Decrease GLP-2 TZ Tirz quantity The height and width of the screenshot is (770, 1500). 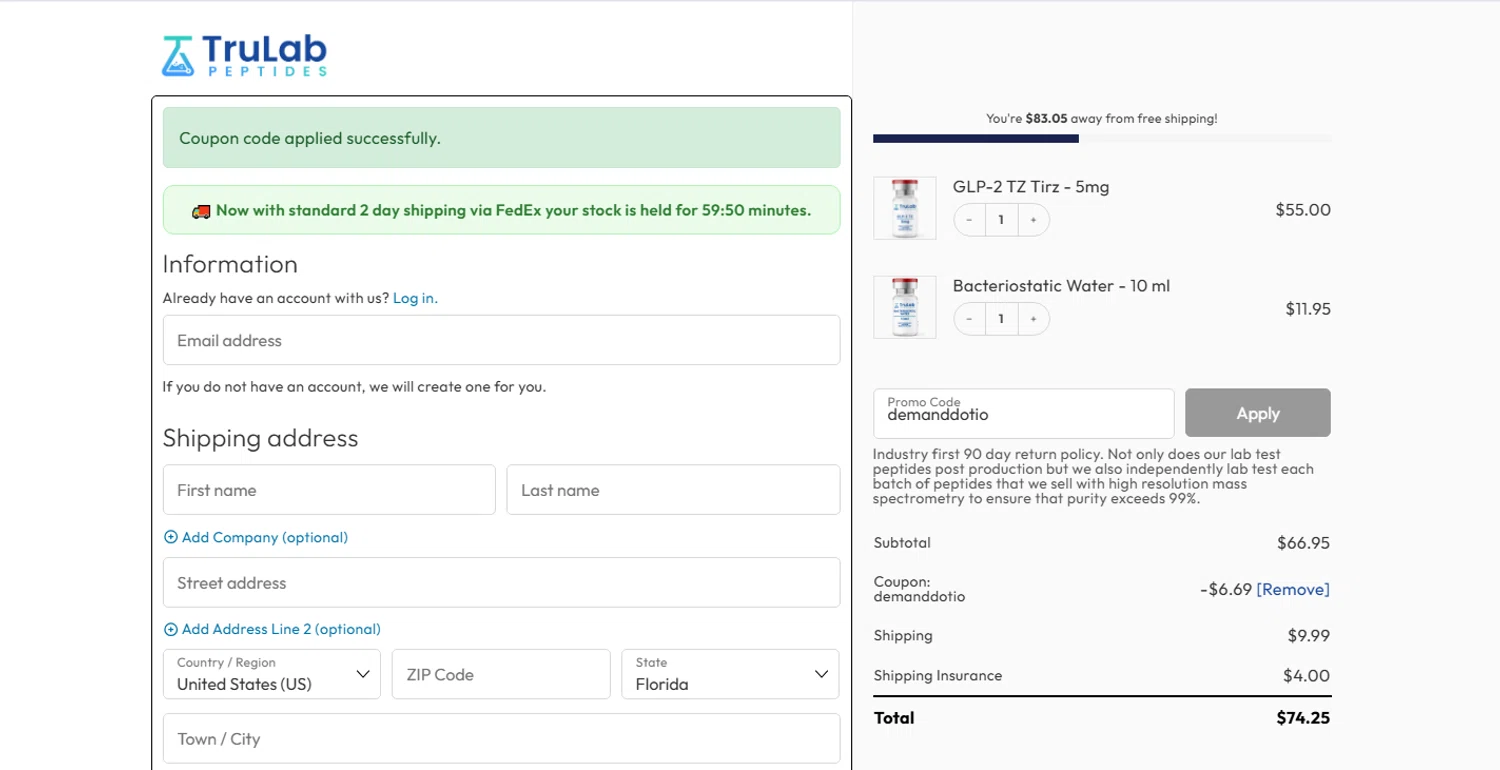pyautogui.click(x=969, y=220)
